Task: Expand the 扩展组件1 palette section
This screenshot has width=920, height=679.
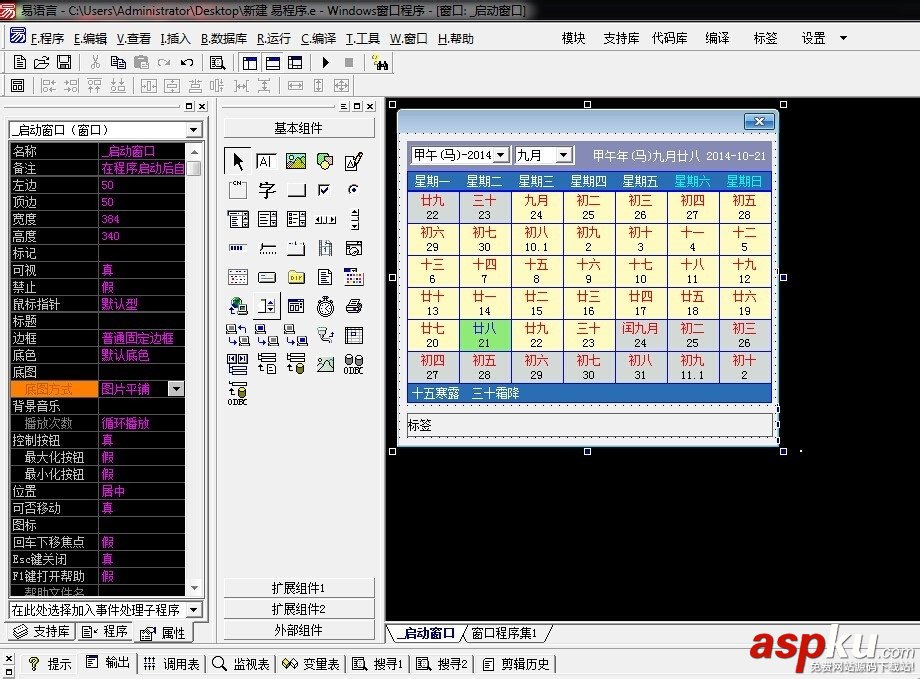Action: [x=299, y=588]
